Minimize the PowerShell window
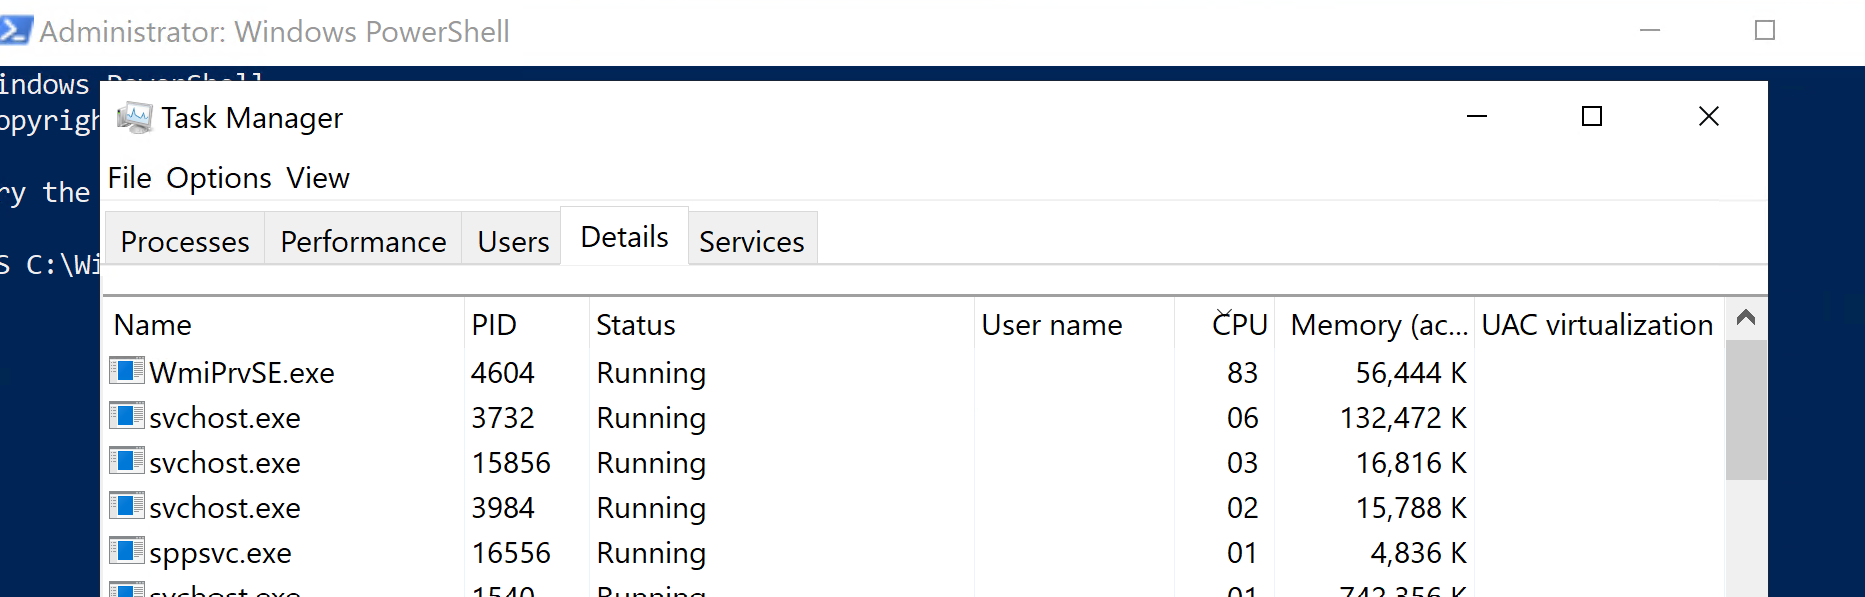The width and height of the screenshot is (1865, 597). pyautogui.click(x=1650, y=31)
